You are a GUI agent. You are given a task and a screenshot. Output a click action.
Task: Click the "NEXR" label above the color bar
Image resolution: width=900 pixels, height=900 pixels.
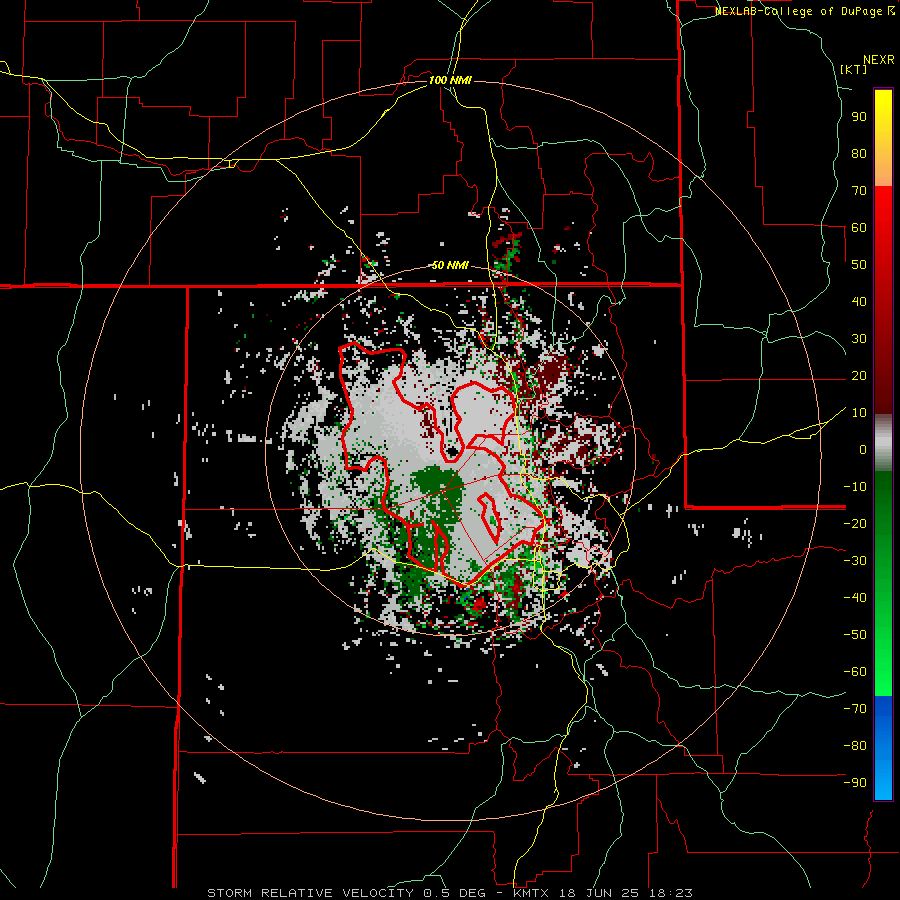pos(879,60)
